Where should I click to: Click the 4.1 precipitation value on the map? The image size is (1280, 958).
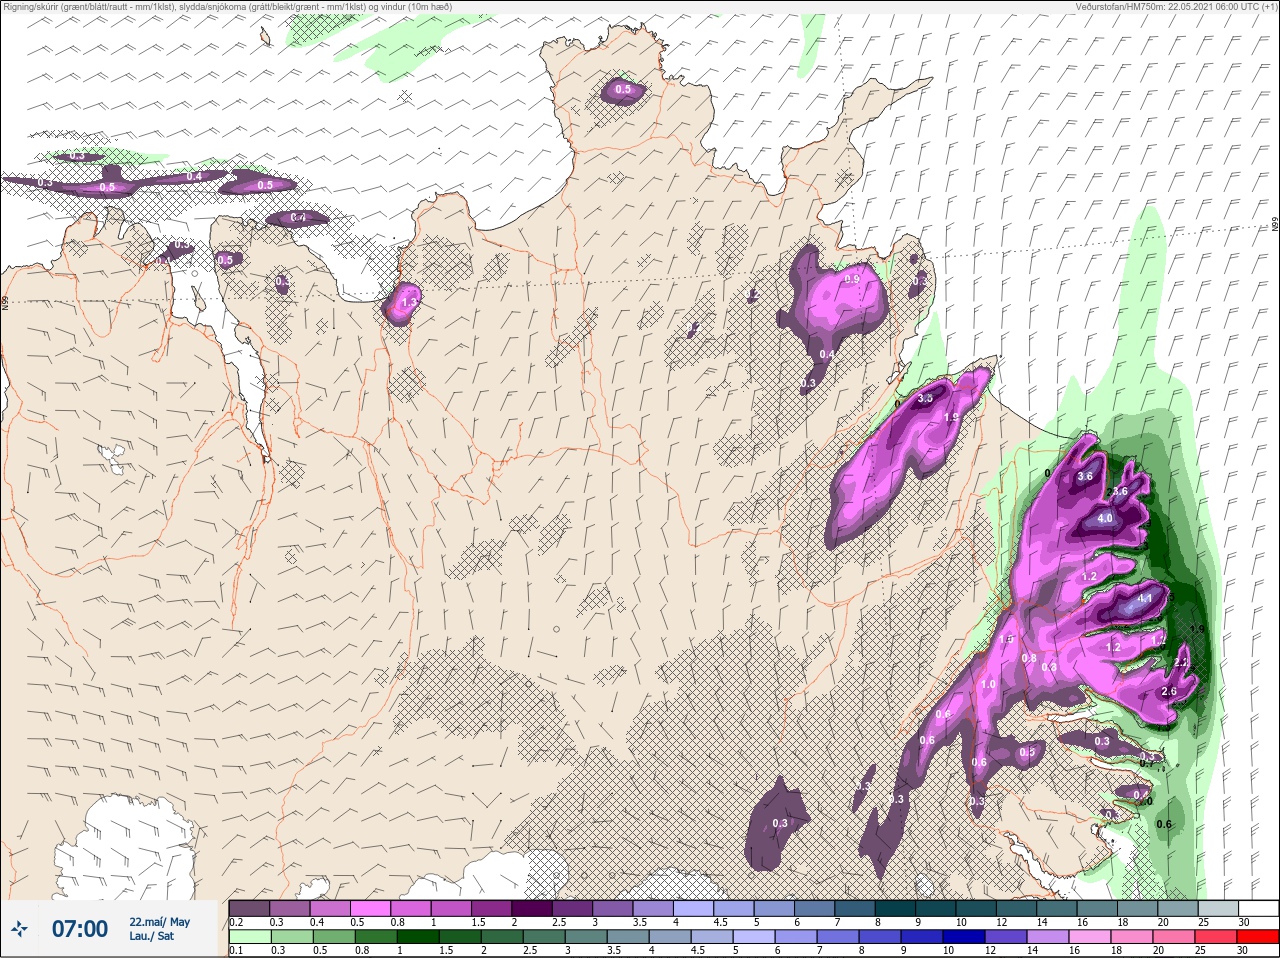[x=1146, y=599]
